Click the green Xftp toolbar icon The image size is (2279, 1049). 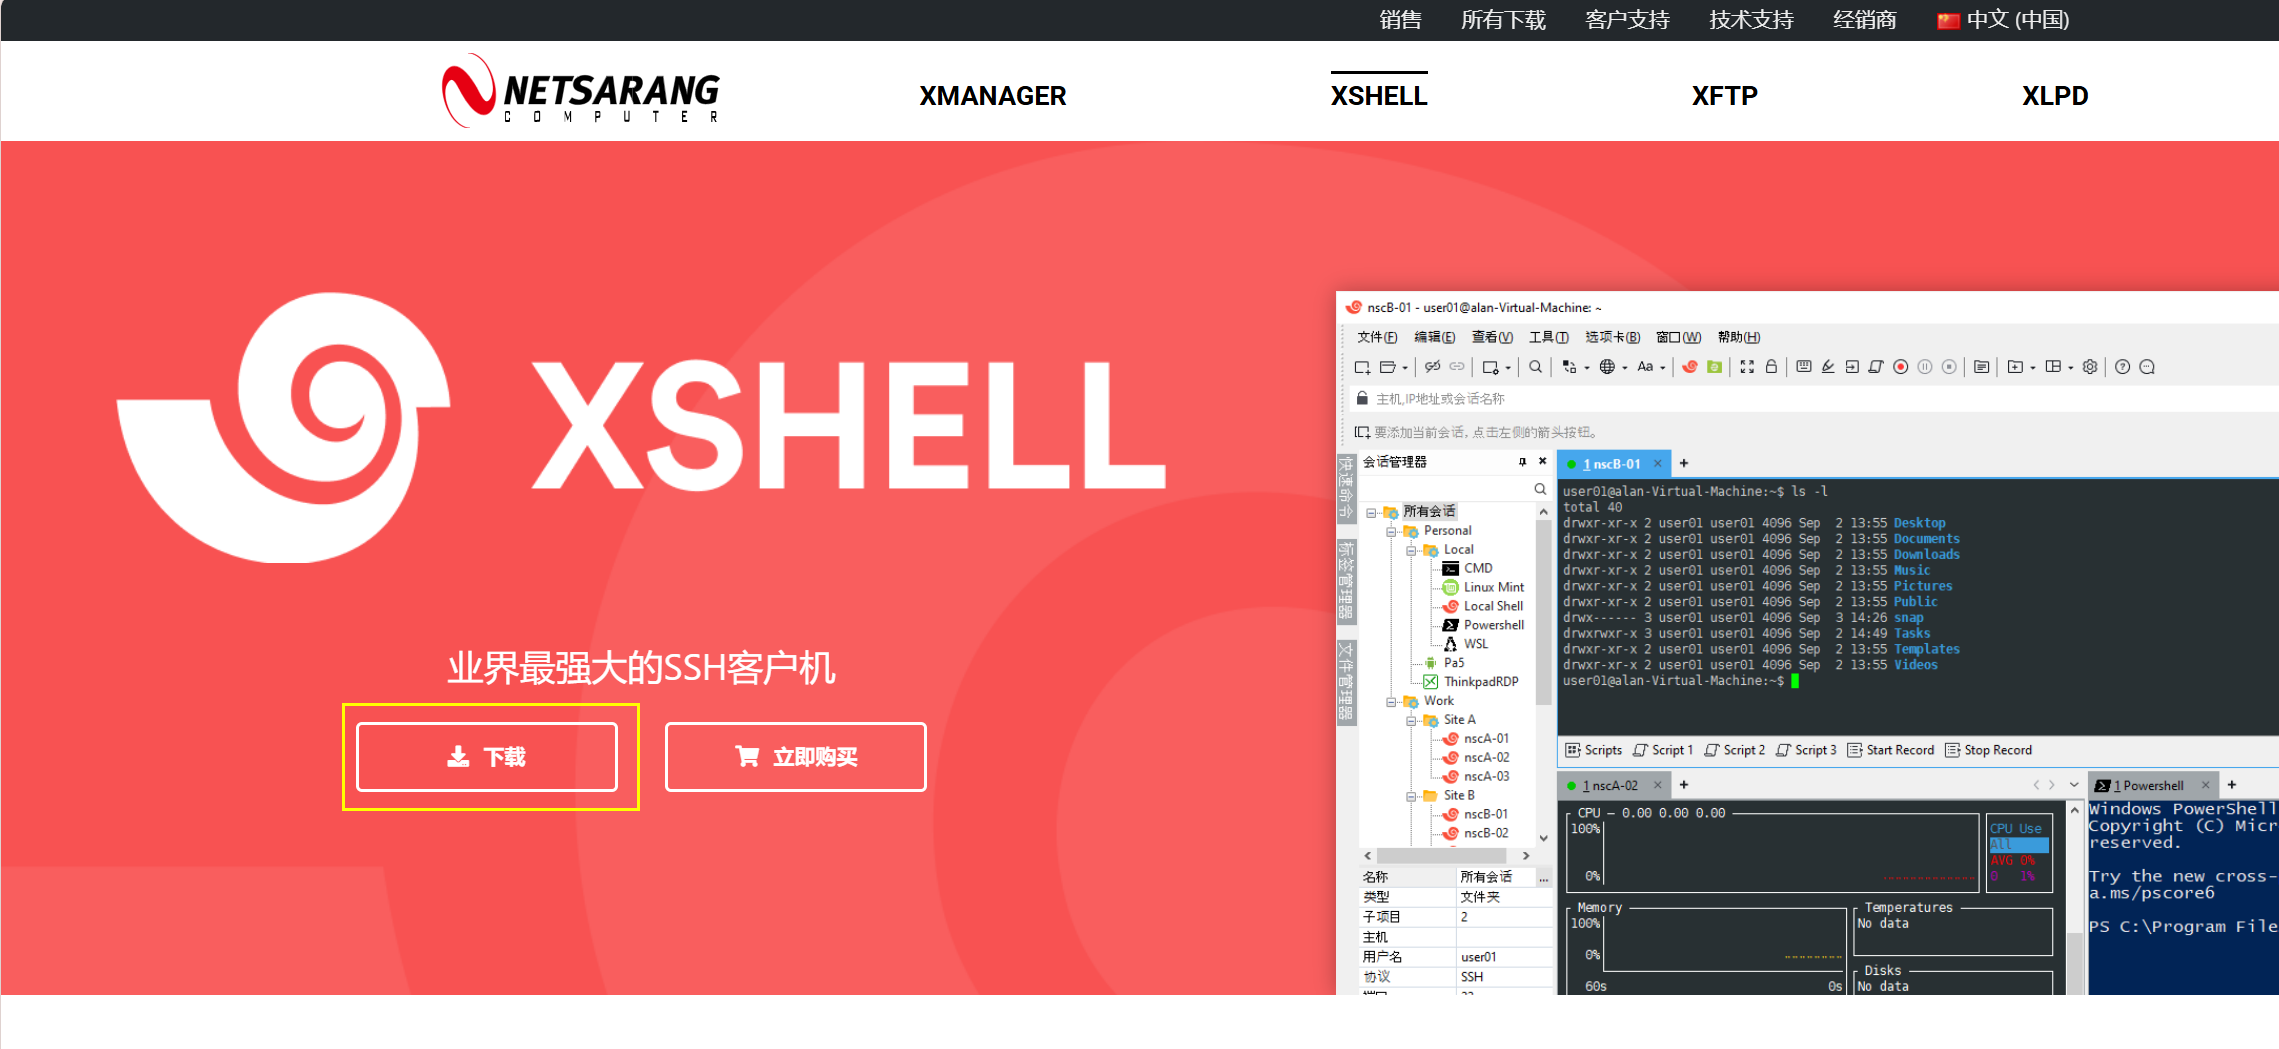coord(1714,367)
